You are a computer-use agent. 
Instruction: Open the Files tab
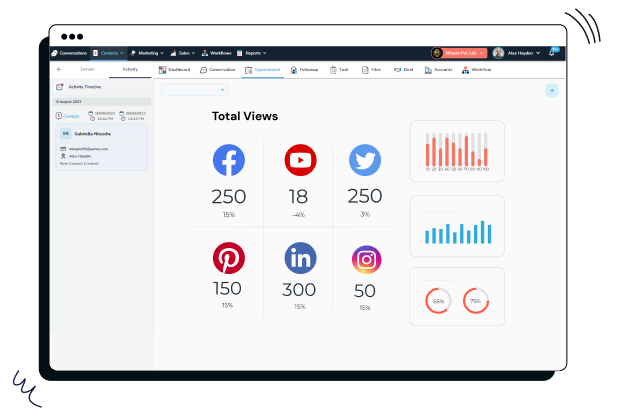point(371,70)
